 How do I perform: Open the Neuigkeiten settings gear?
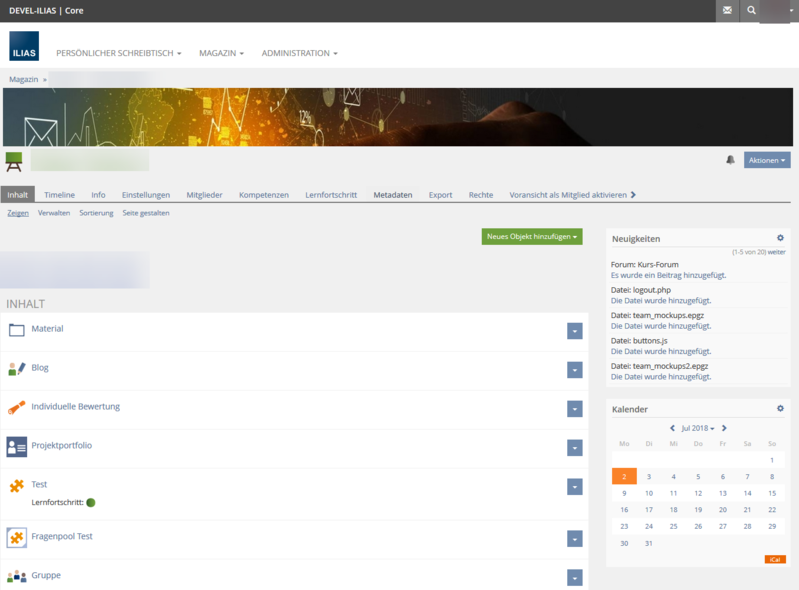pos(780,238)
